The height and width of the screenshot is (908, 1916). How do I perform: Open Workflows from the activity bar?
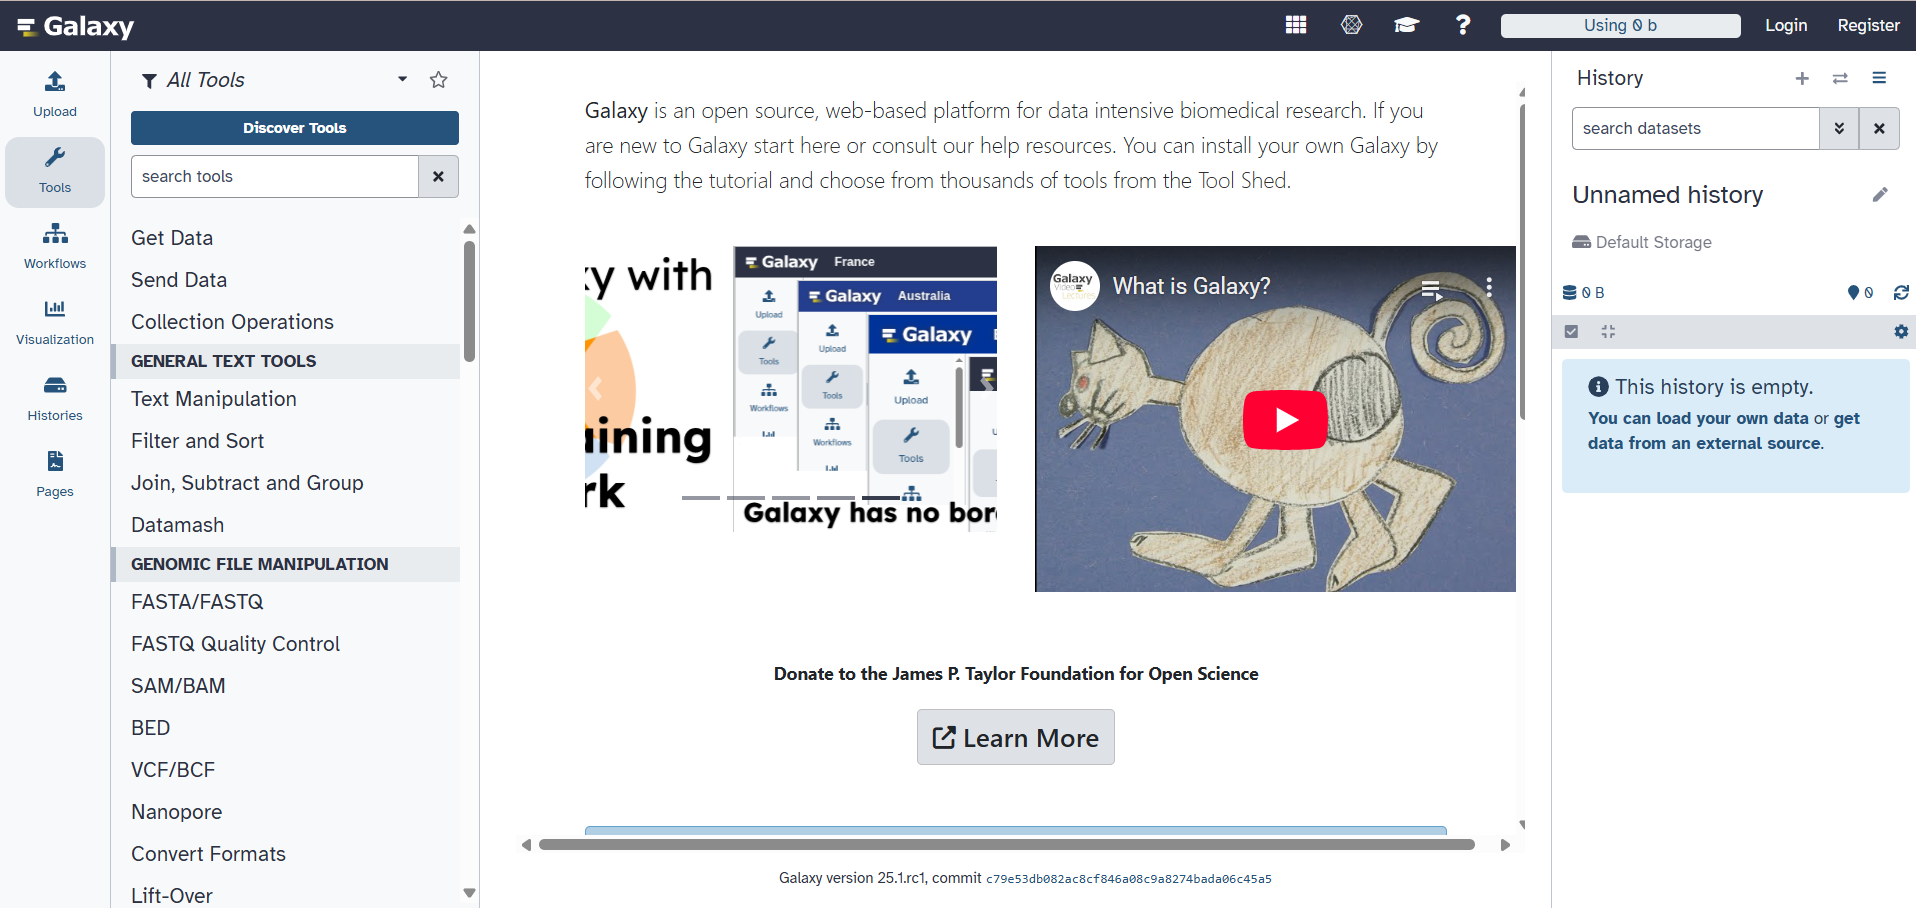55,246
